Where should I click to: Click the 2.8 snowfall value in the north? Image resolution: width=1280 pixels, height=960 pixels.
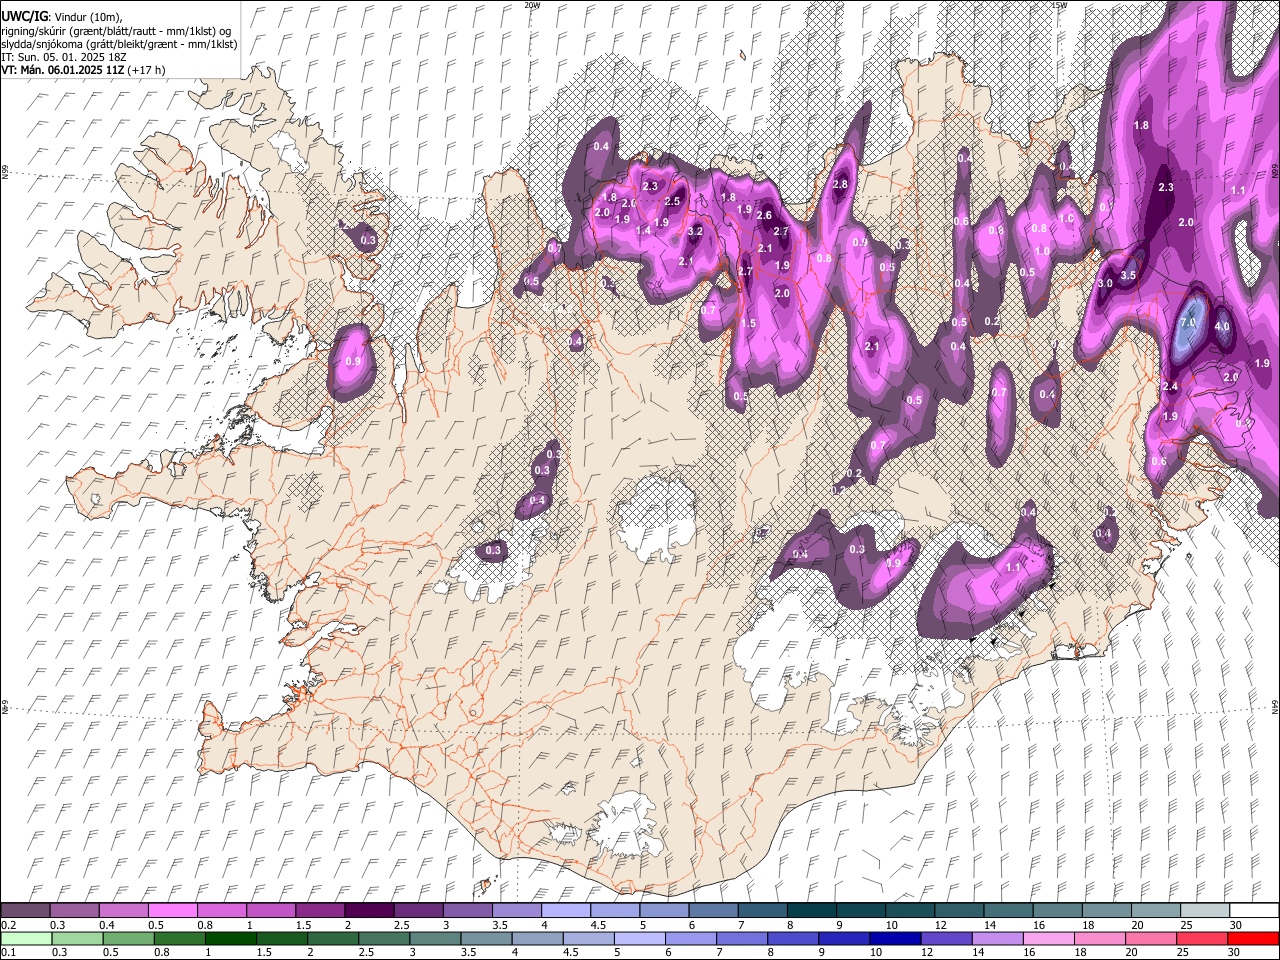(x=840, y=184)
